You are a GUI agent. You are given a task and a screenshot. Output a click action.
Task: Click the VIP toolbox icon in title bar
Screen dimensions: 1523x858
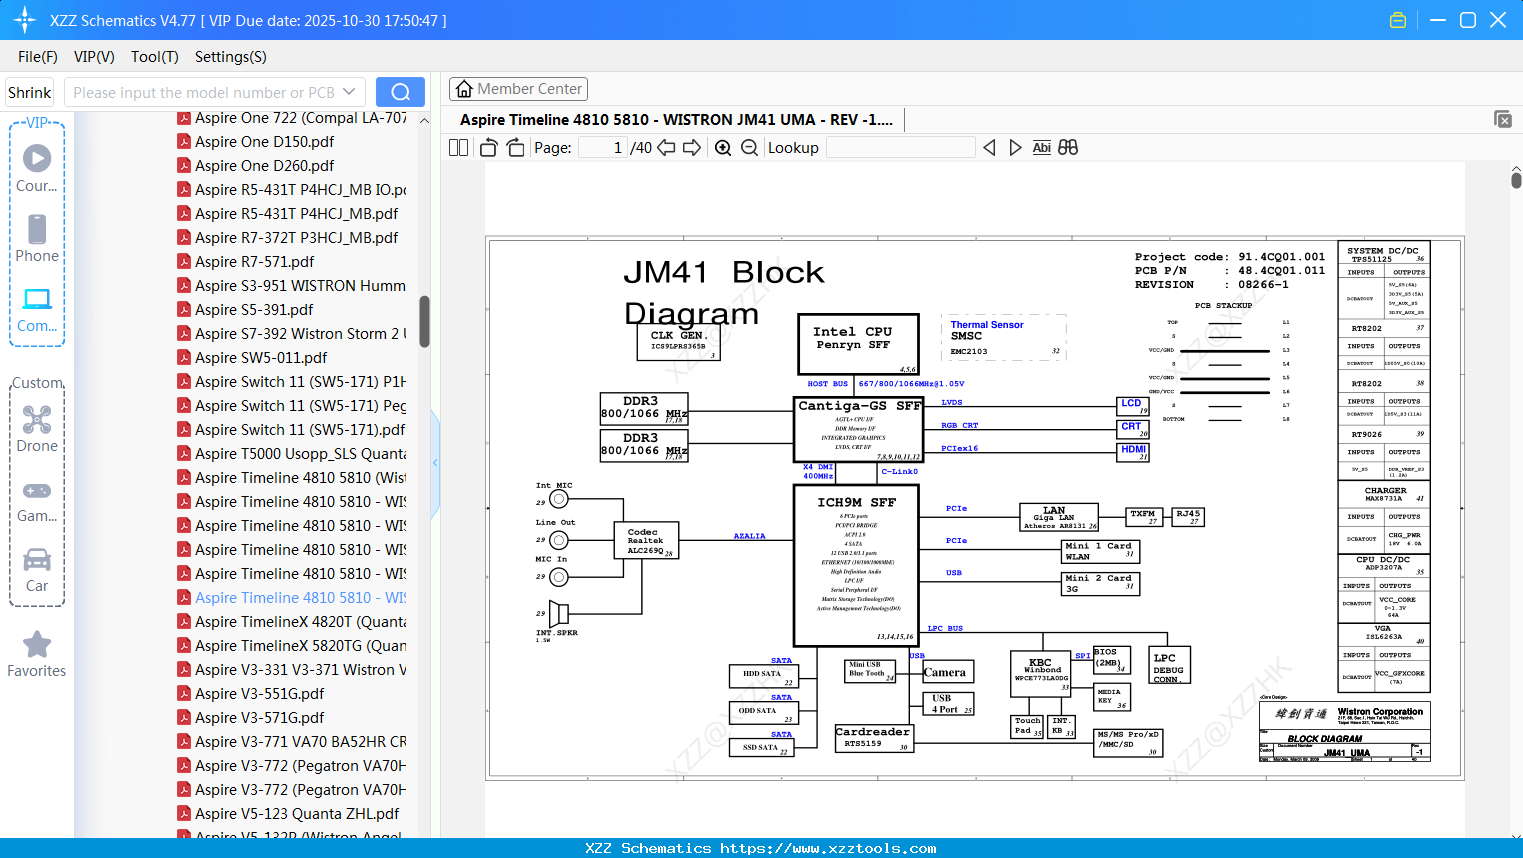point(1398,20)
